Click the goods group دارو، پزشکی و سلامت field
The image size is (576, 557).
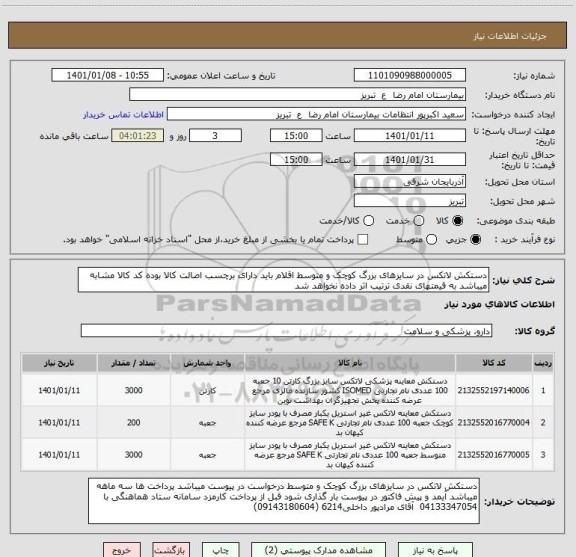[286, 331]
